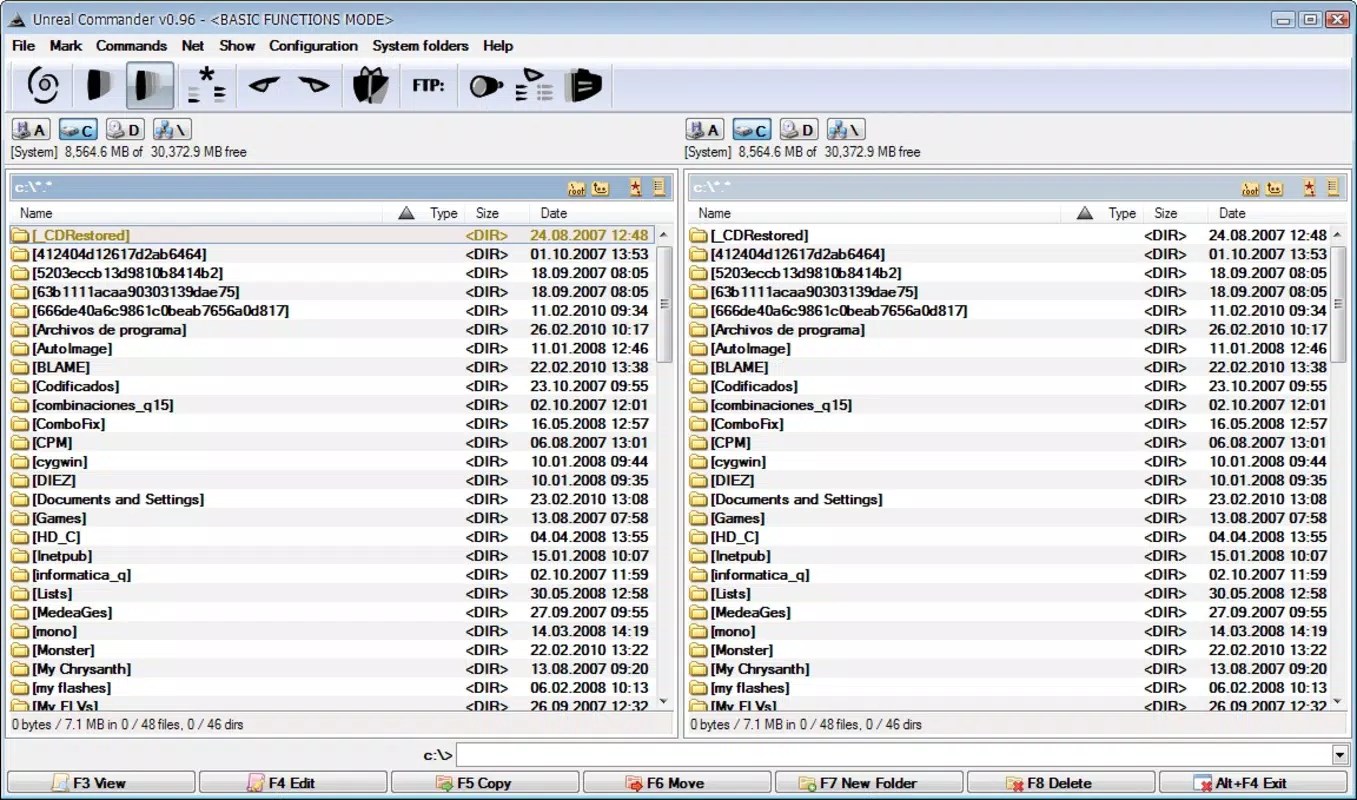Expand the command line history dropdown arrow
The width and height of the screenshot is (1357, 800).
click(1341, 755)
